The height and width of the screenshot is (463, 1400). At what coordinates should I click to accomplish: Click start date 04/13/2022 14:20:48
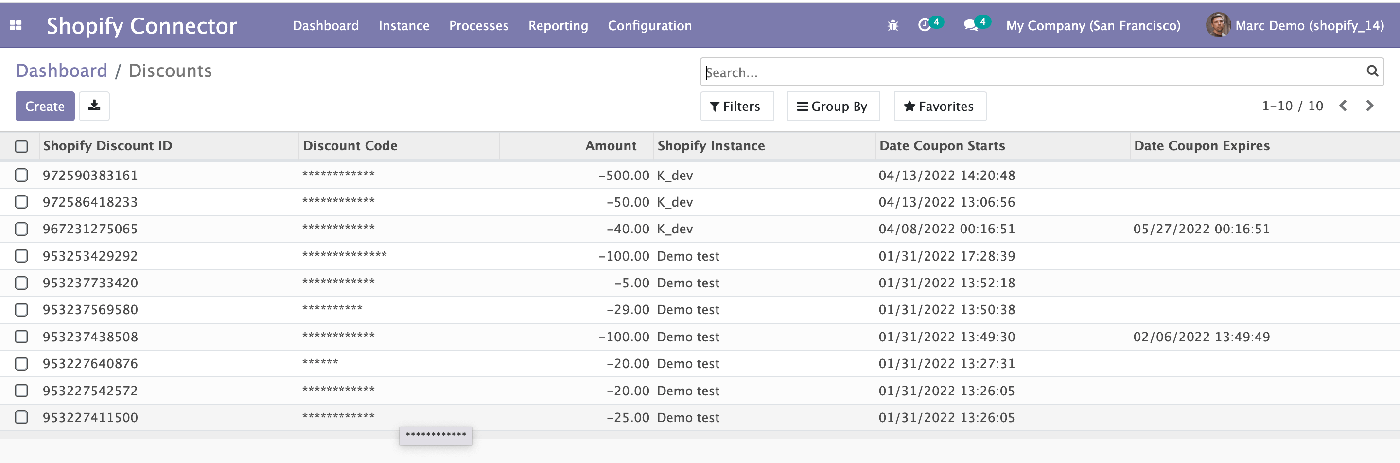(947, 175)
